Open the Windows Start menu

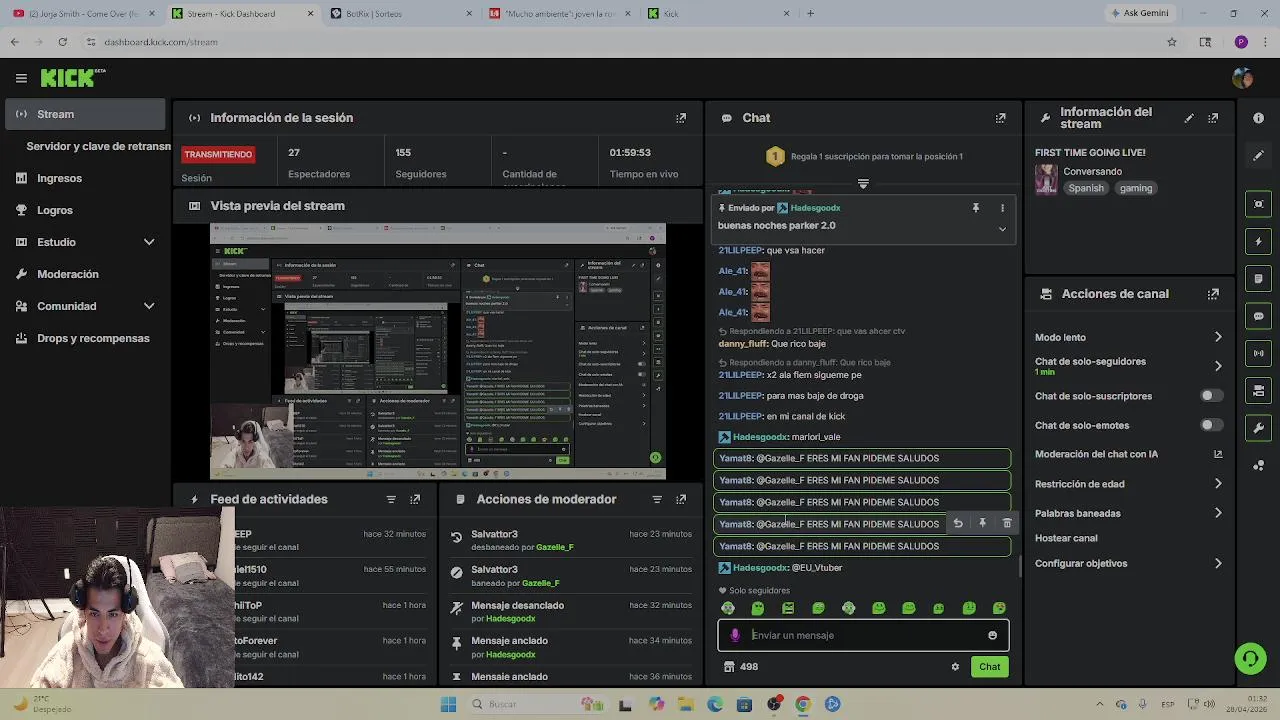pos(449,704)
